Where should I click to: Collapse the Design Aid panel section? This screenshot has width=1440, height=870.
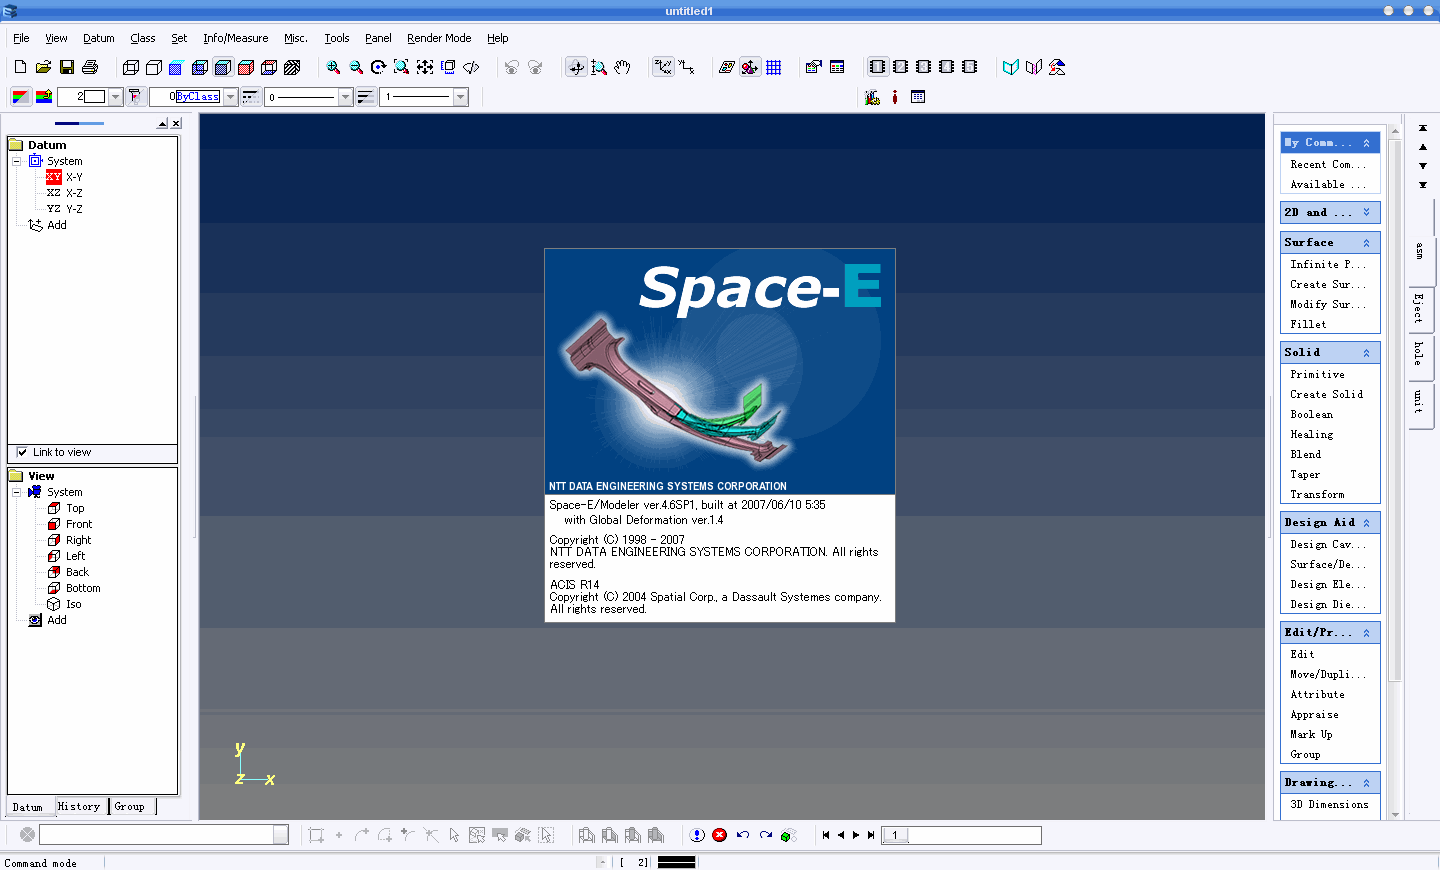[x=1366, y=523]
